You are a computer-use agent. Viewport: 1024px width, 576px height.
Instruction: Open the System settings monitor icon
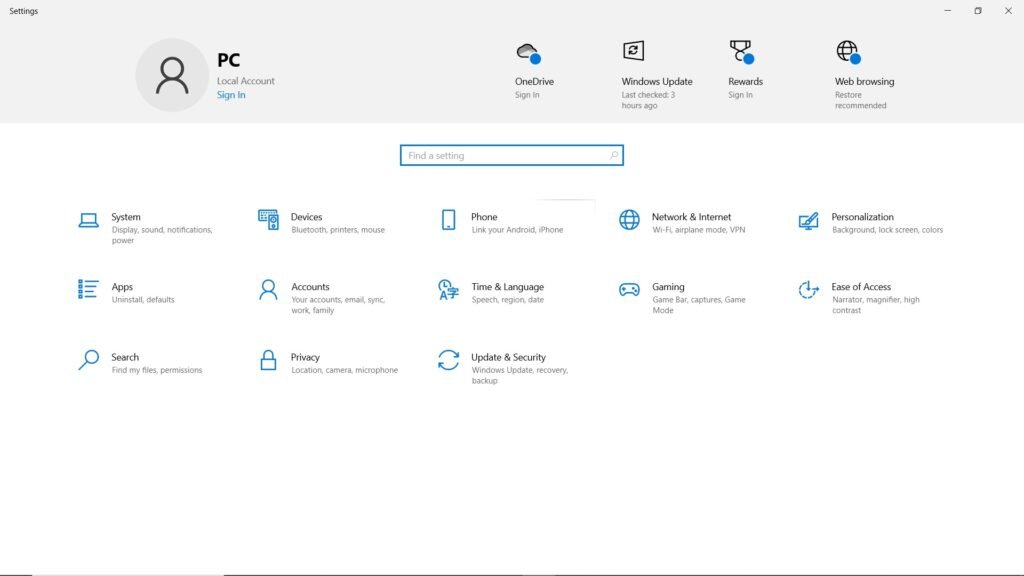click(88, 221)
